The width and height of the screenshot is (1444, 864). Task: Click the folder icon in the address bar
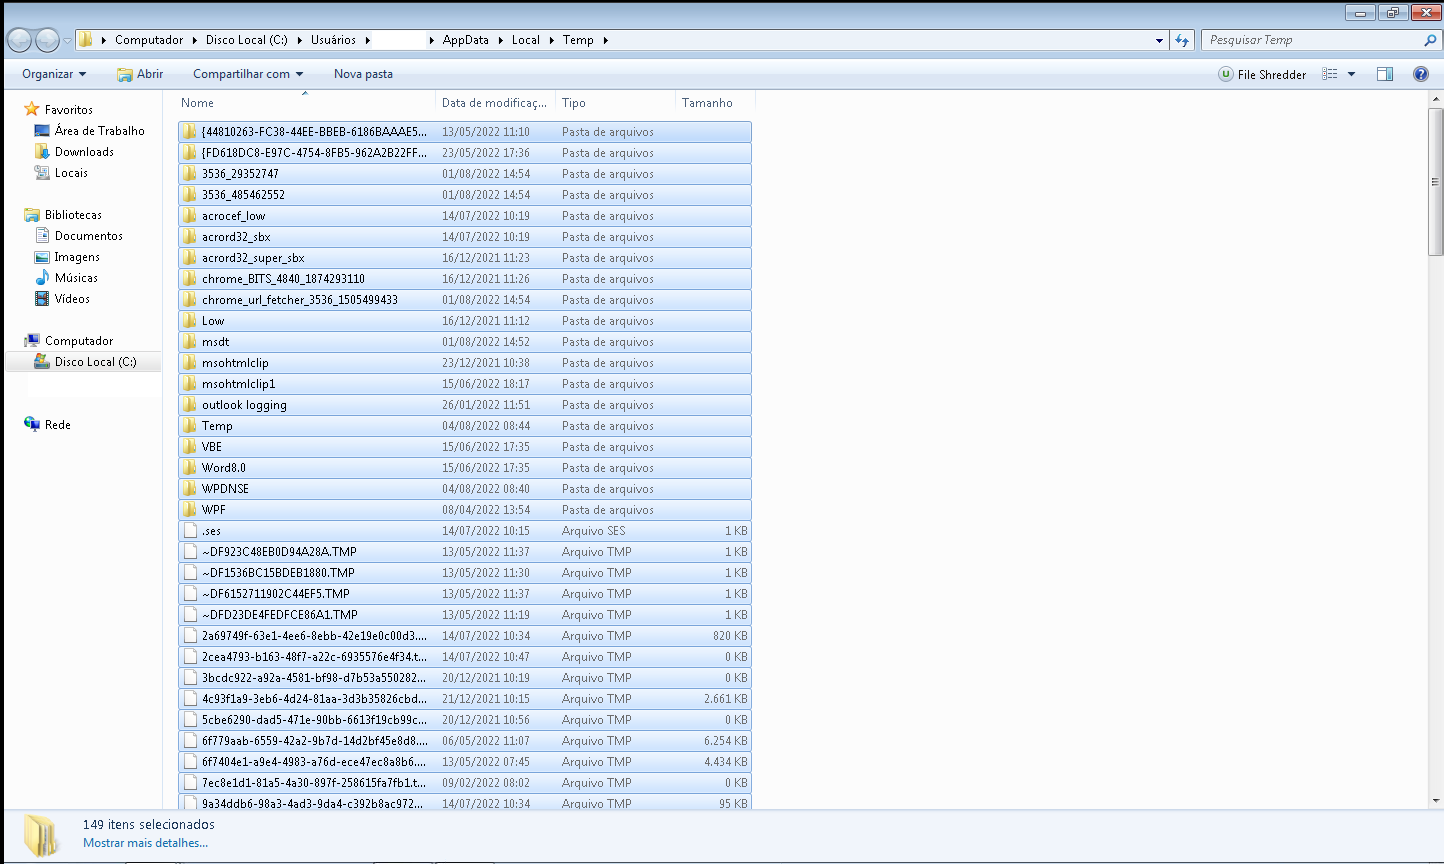coord(88,40)
